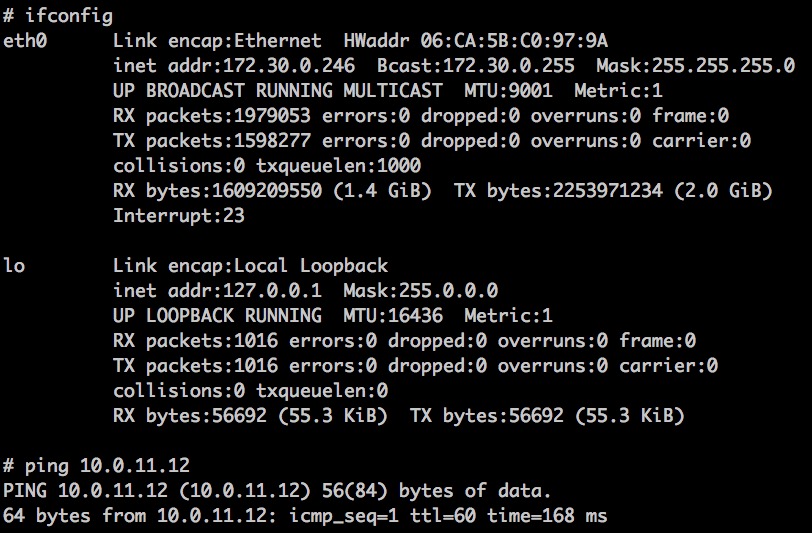Screen dimensions: 812x533
Task: Click the TX packets:1598277 counter
Action: (212, 140)
